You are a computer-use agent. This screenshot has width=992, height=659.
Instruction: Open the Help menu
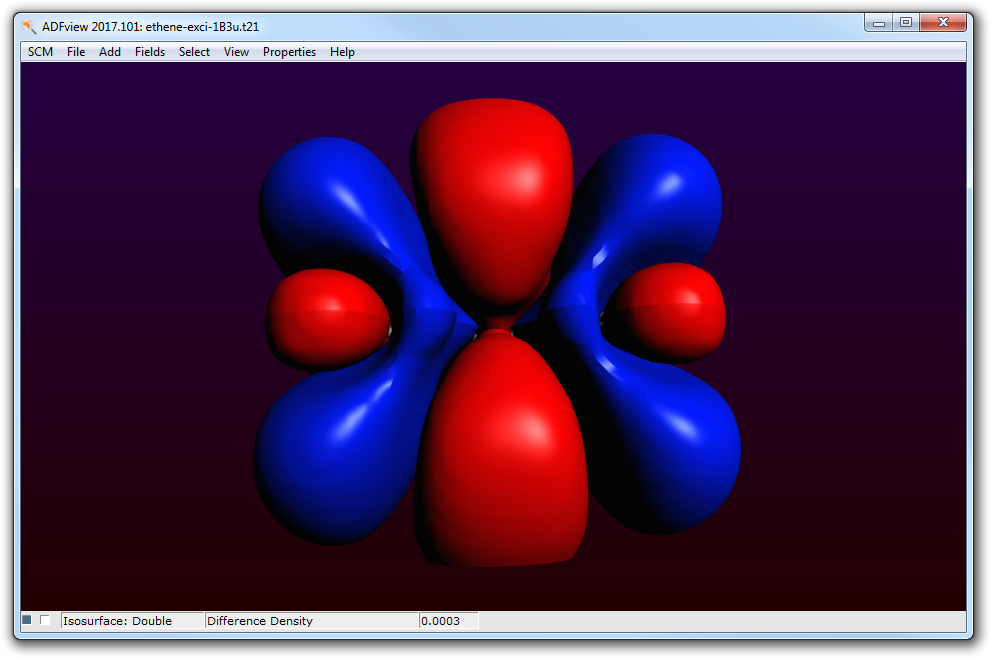coord(342,52)
